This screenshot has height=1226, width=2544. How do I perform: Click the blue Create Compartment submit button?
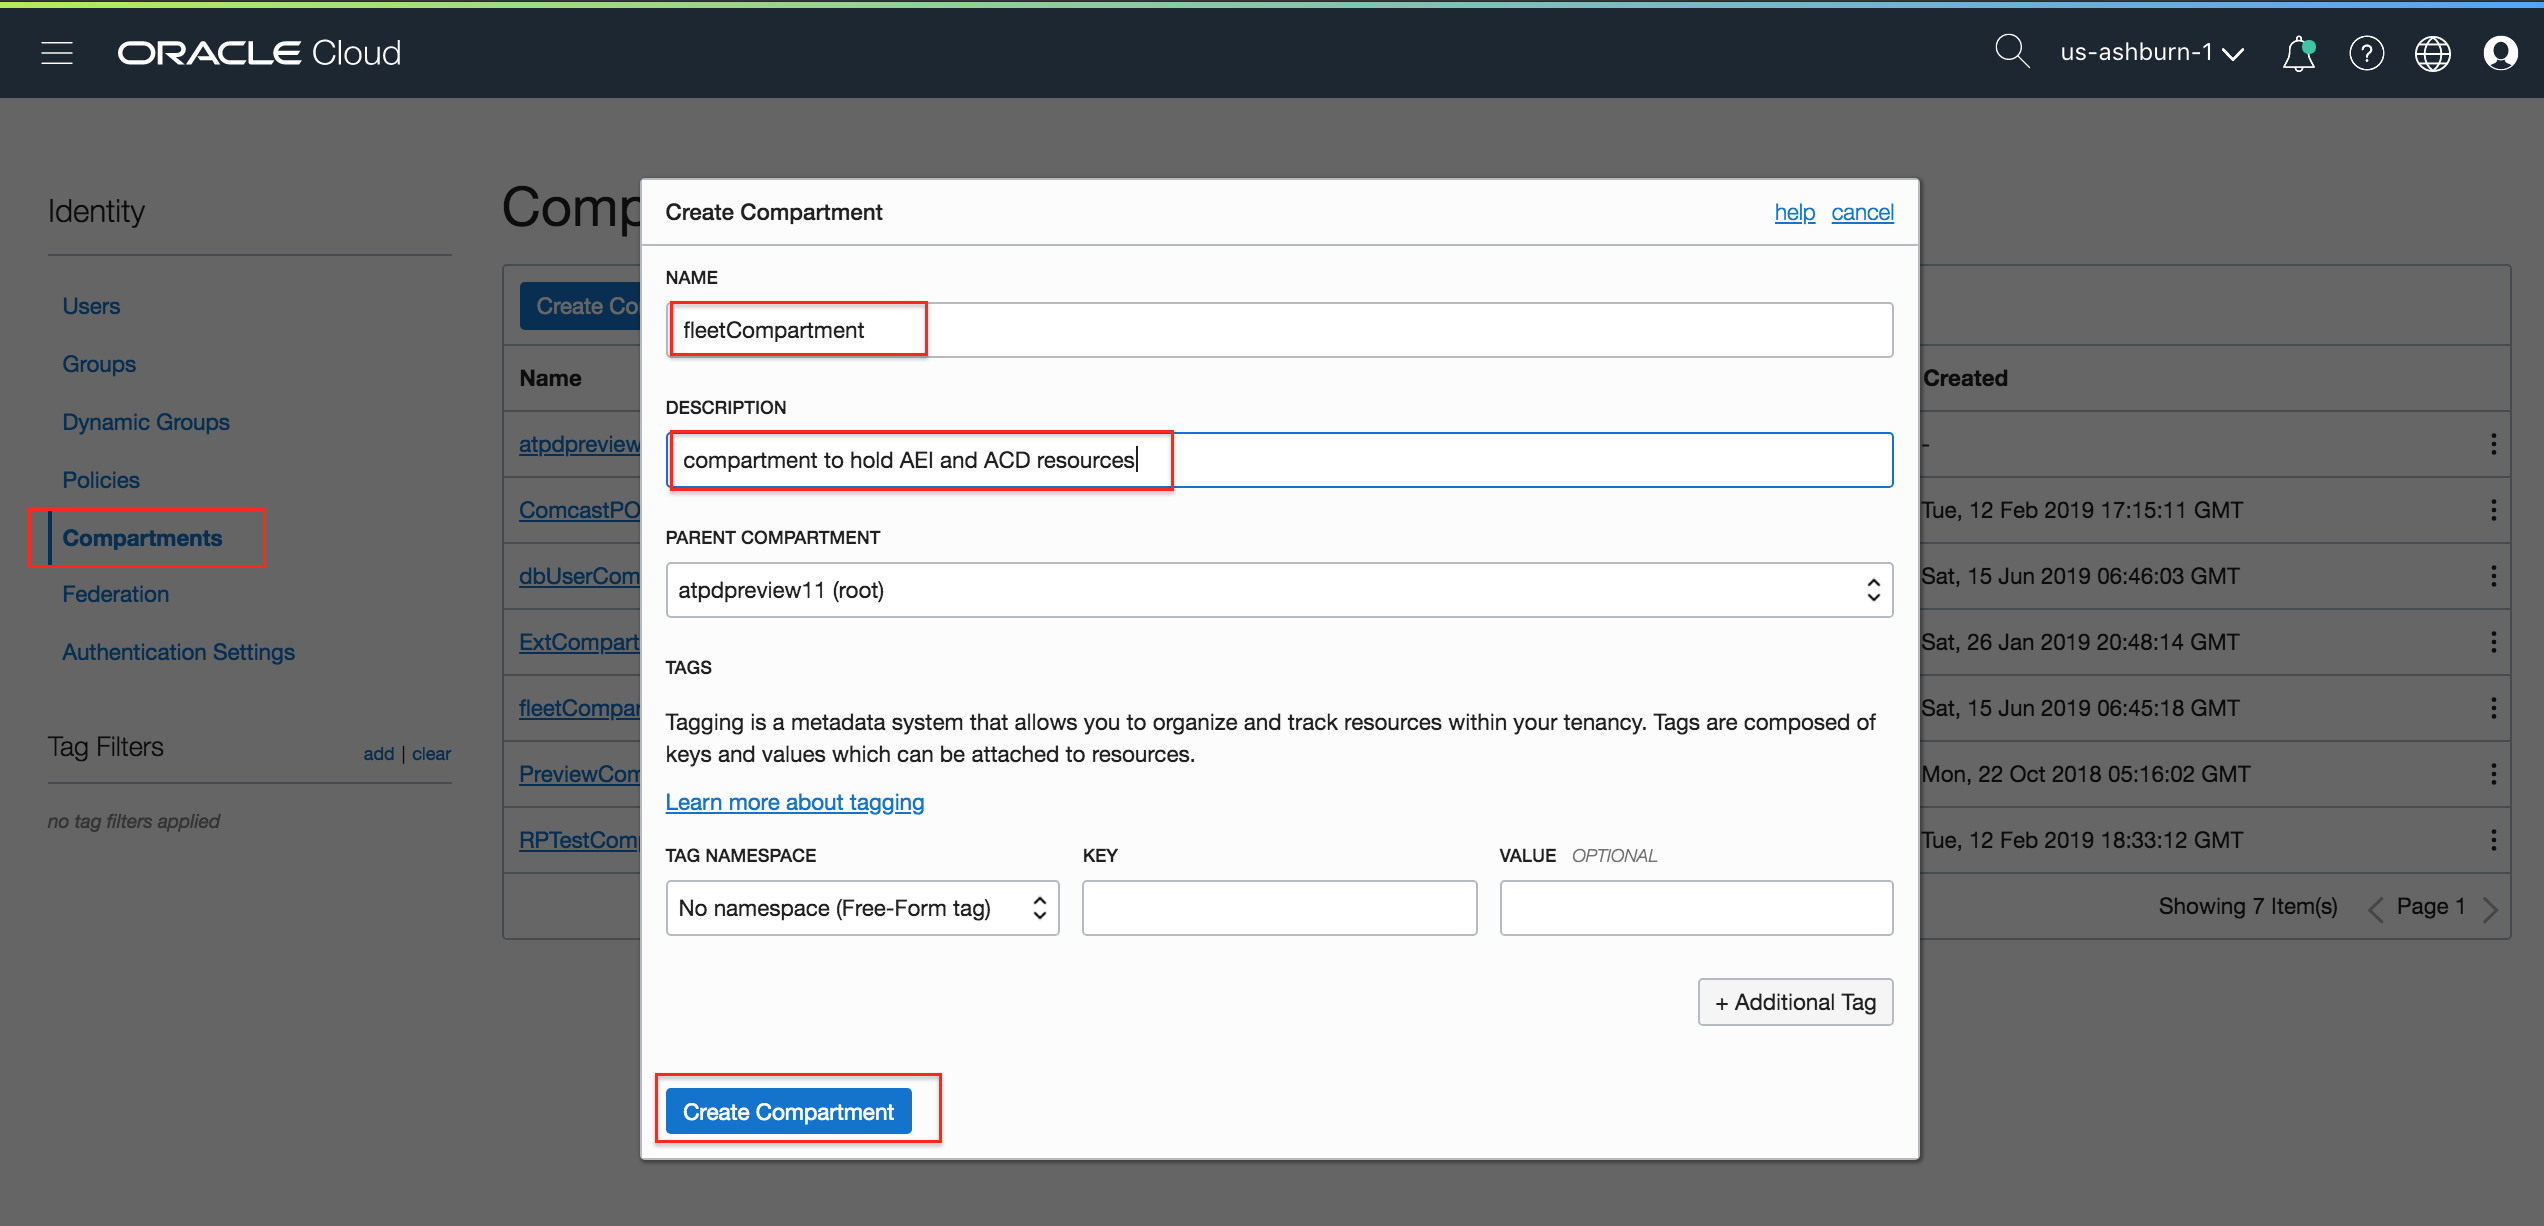(x=788, y=1111)
